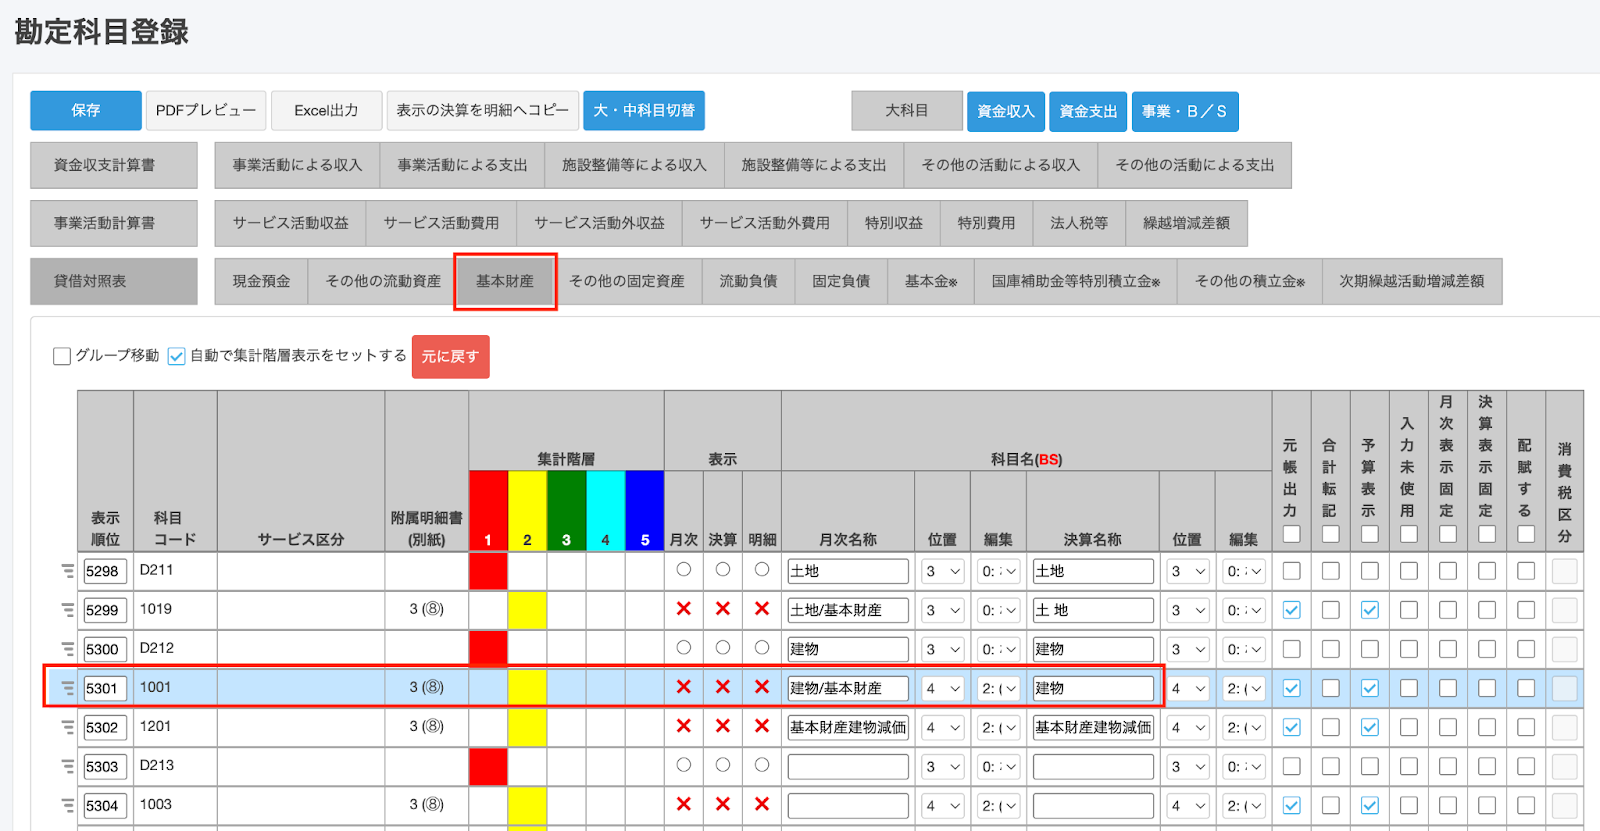Click 月次 red X mark in row 1001
This screenshot has height=831, width=1600.
(684, 687)
